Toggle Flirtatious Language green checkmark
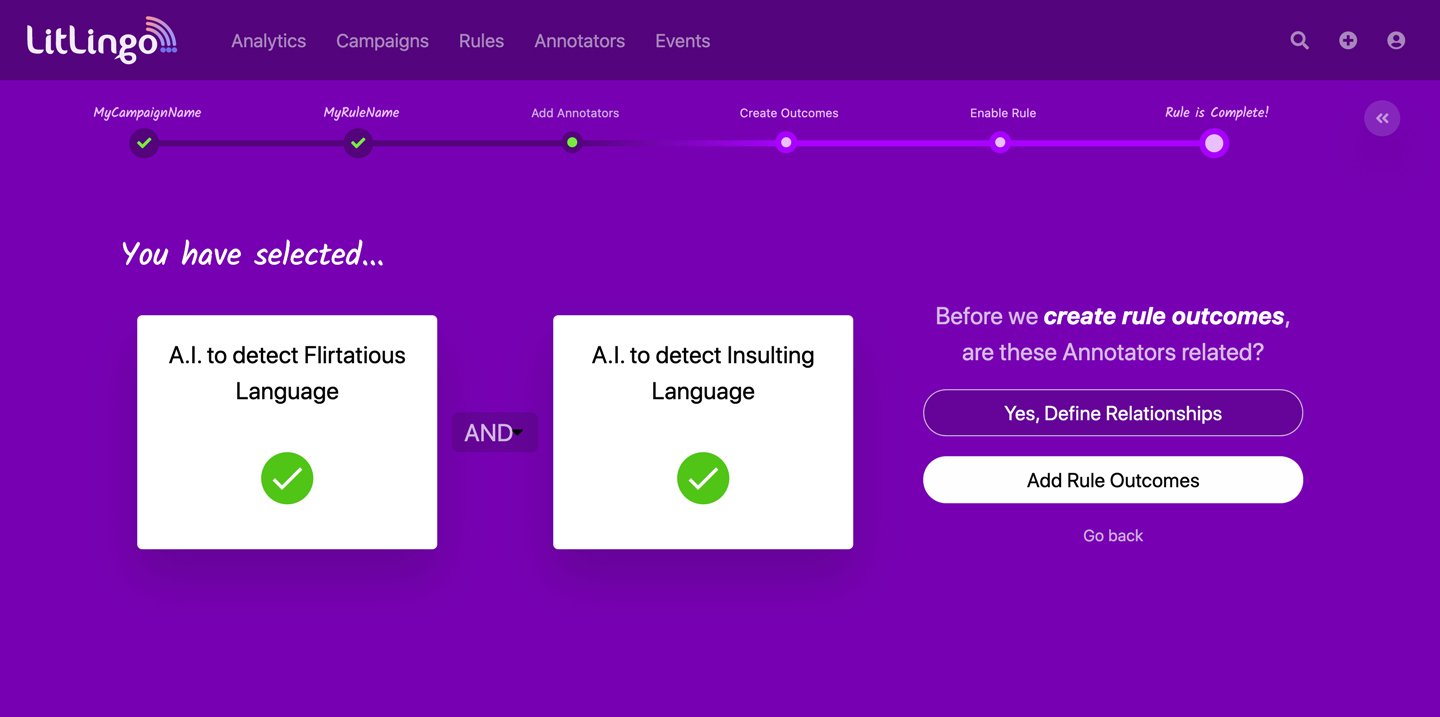The height and width of the screenshot is (717, 1440). point(287,479)
